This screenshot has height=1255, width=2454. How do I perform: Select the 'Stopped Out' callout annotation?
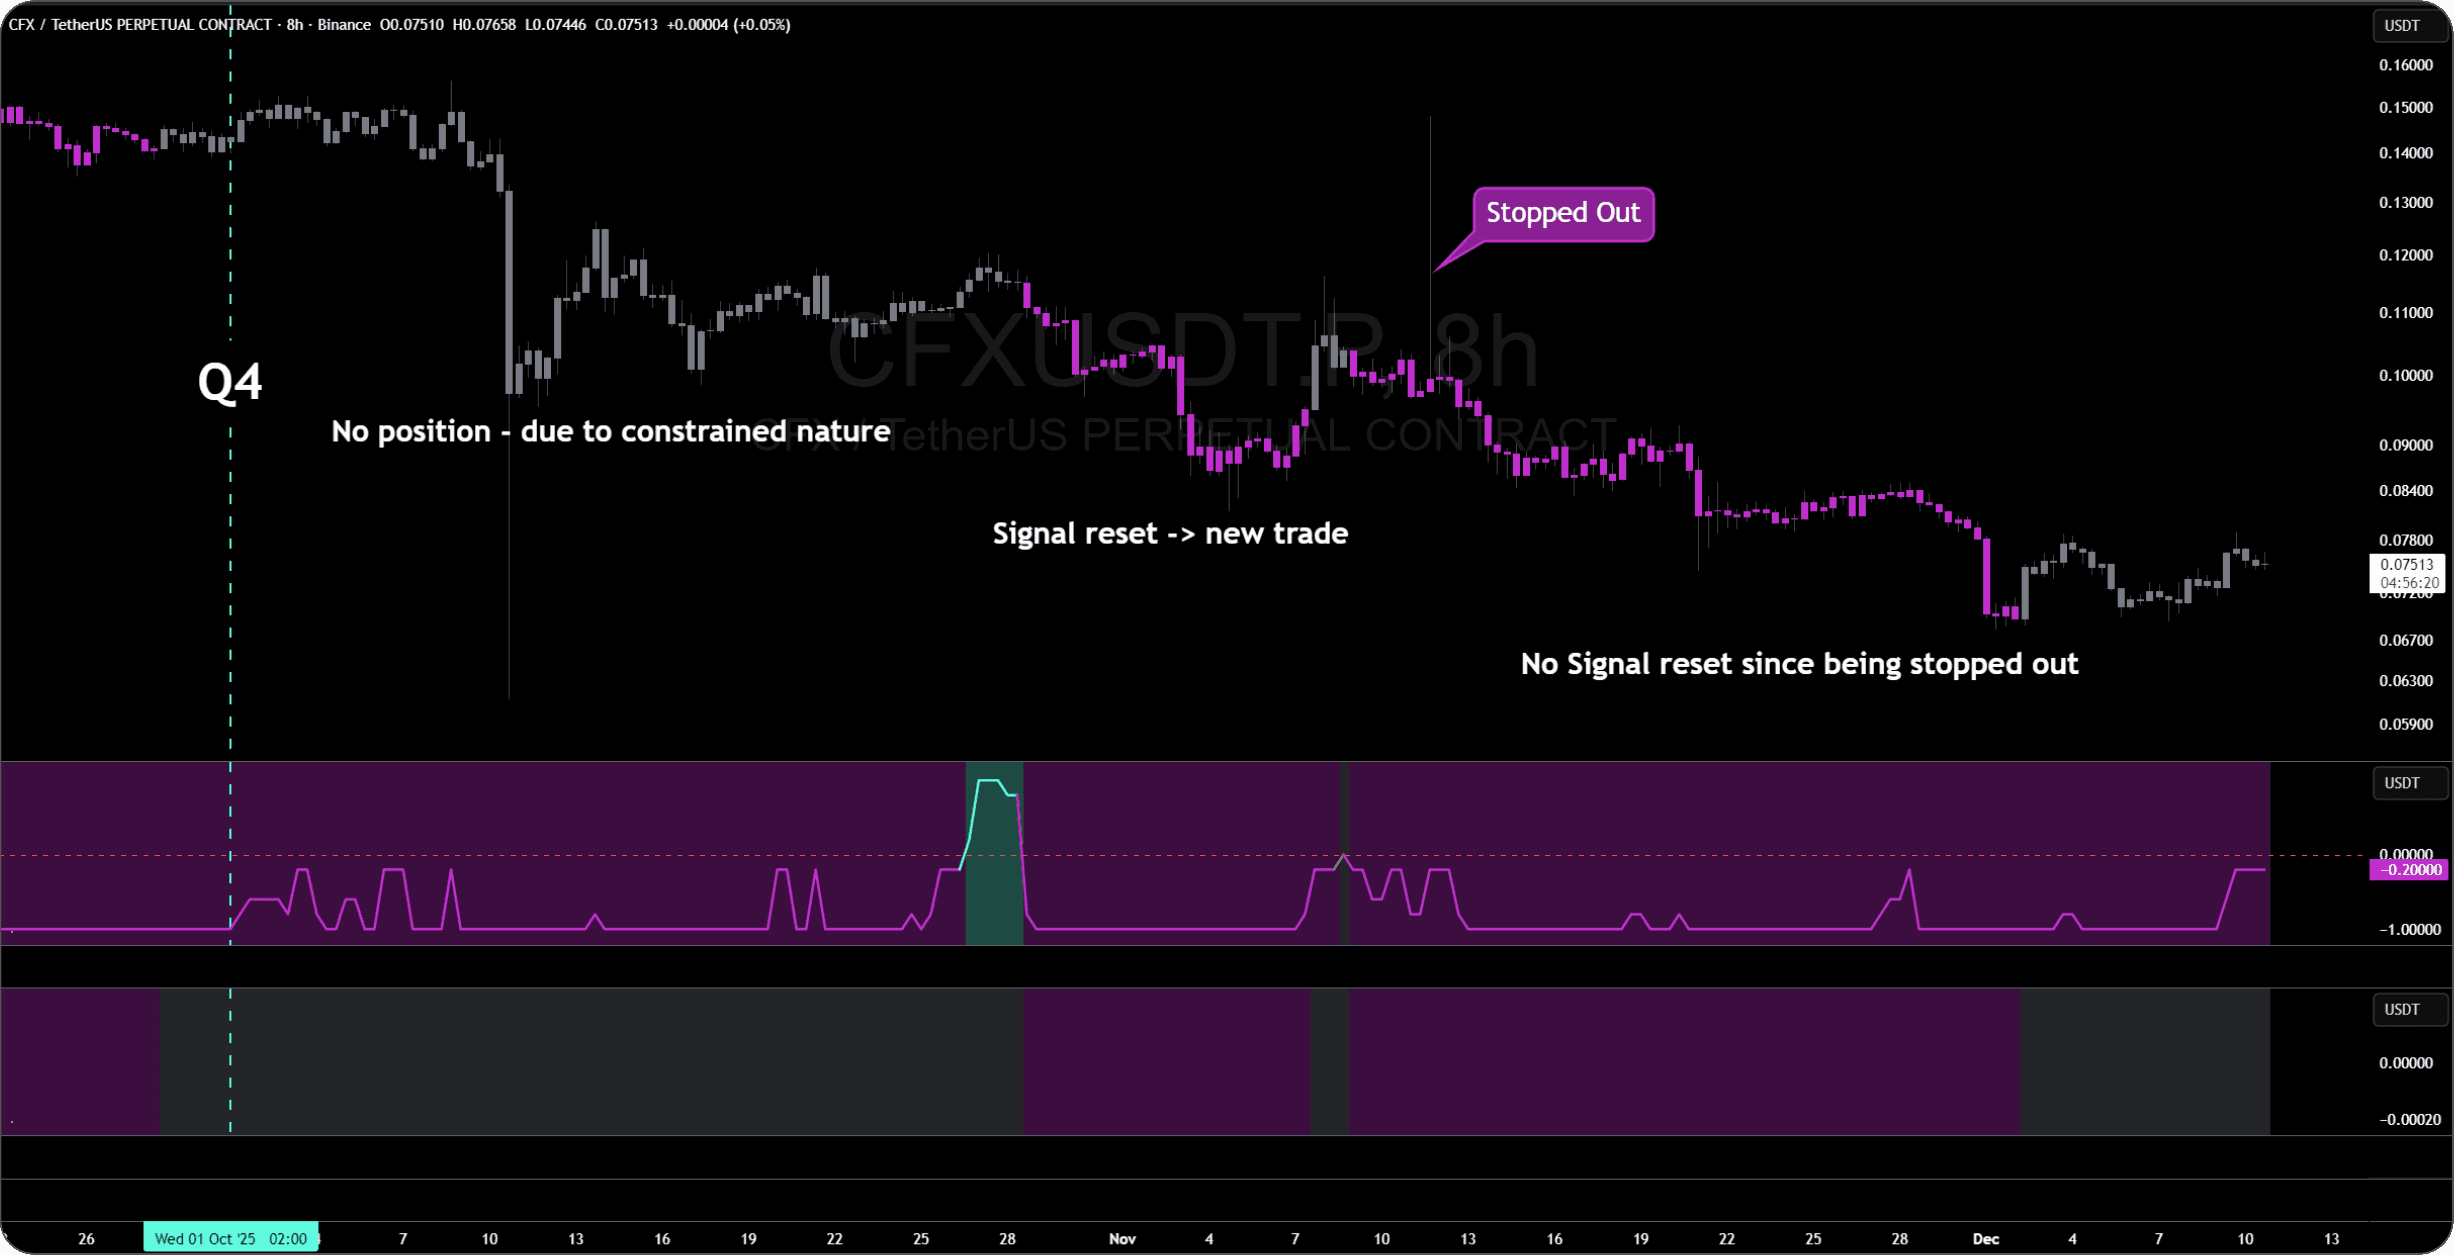coord(1562,213)
